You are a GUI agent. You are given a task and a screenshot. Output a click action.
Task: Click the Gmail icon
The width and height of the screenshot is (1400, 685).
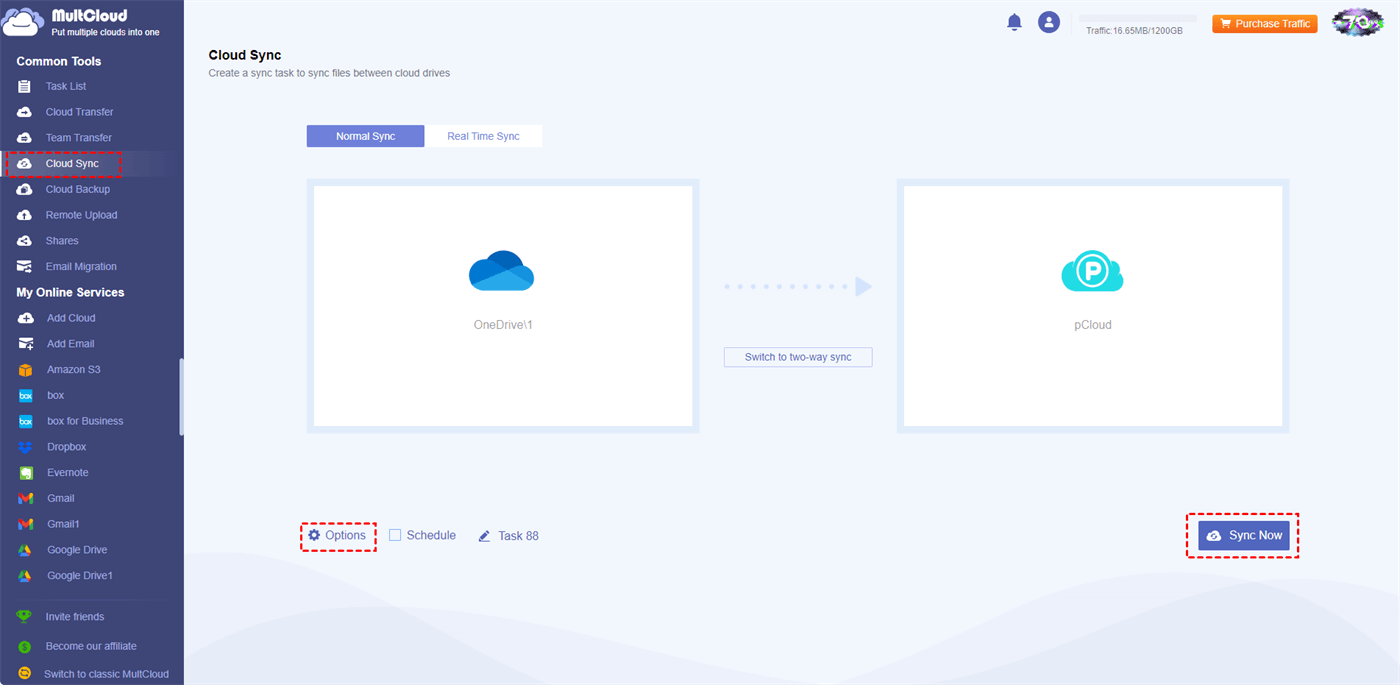pyautogui.click(x=26, y=498)
